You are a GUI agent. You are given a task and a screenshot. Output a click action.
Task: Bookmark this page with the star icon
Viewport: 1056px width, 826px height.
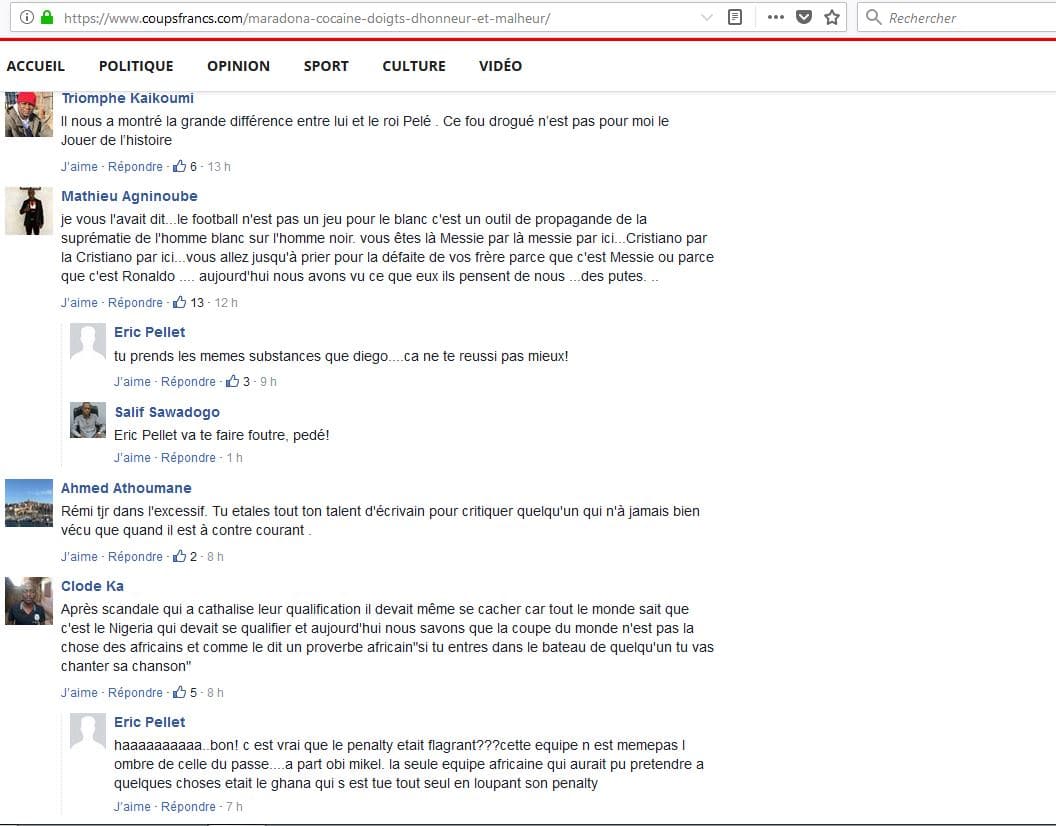point(832,18)
